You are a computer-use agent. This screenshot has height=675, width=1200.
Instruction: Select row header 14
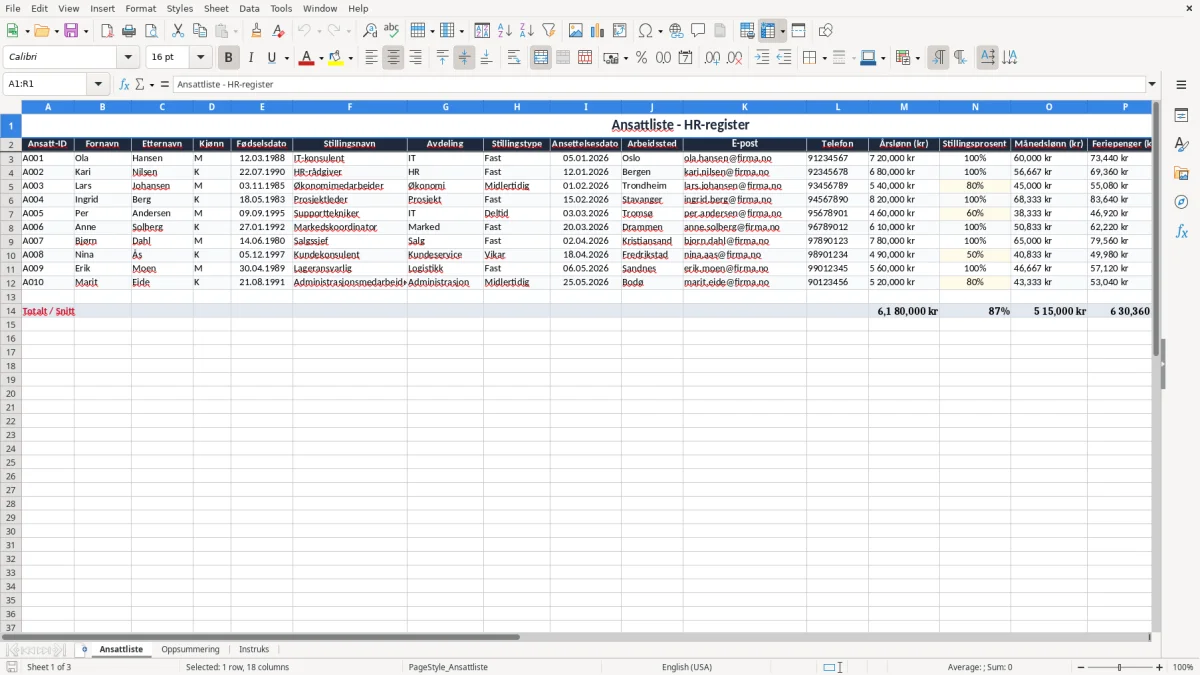(11, 311)
